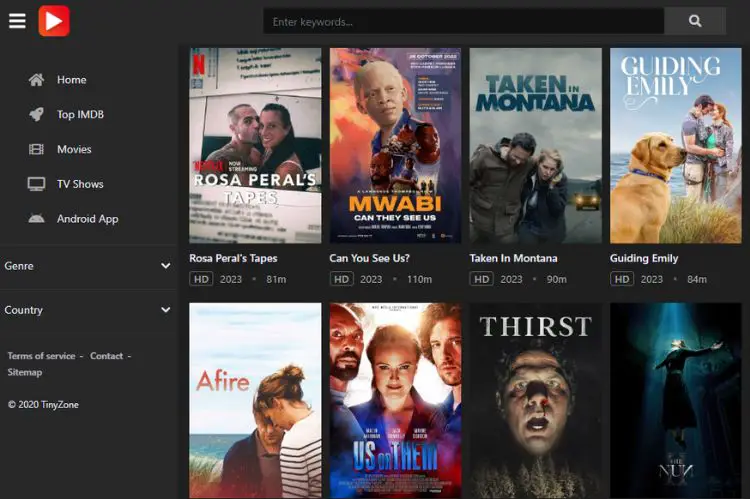Open the Terms of service link
Viewport: 750px width, 499px height.
(x=41, y=356)
